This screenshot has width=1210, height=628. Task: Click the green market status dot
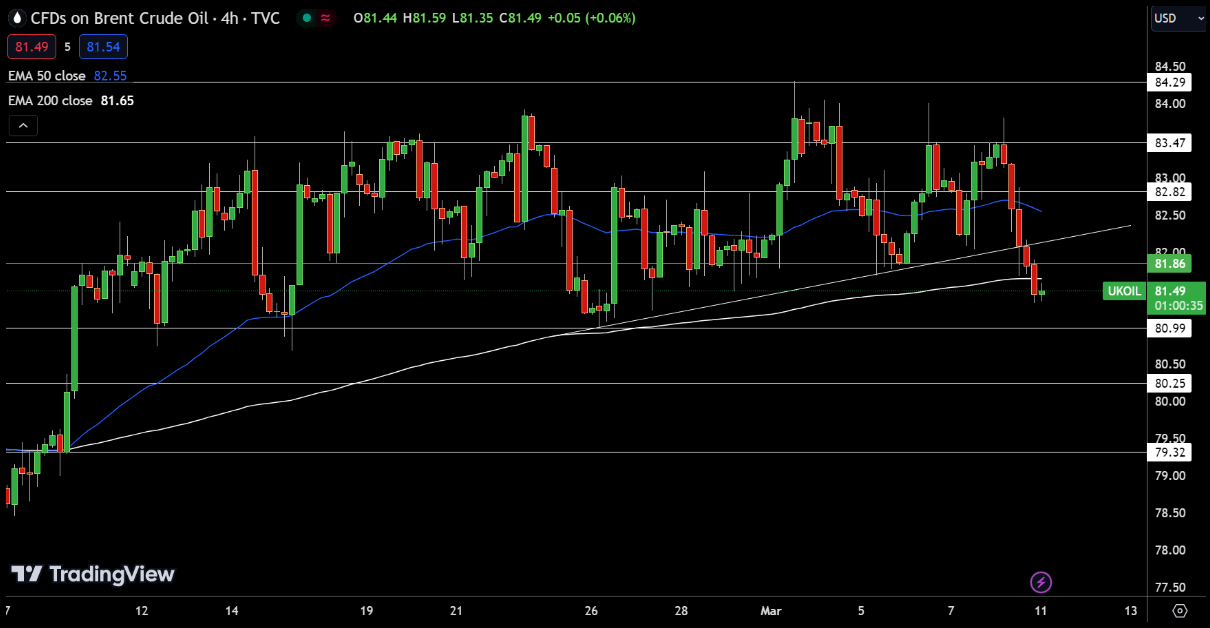point(306,19)
